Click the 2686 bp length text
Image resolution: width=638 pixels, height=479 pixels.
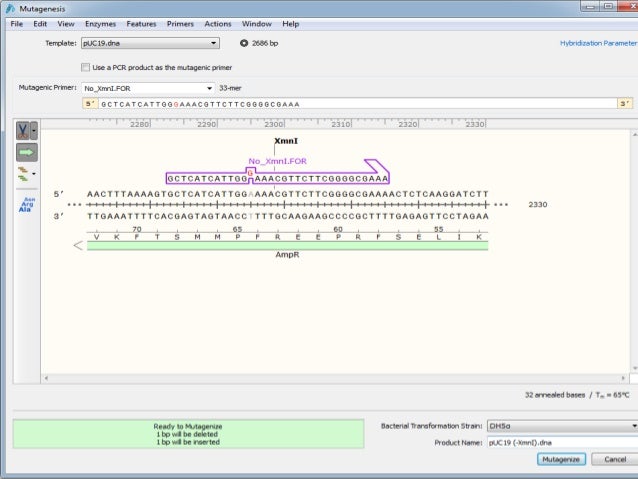click(265, 43)
